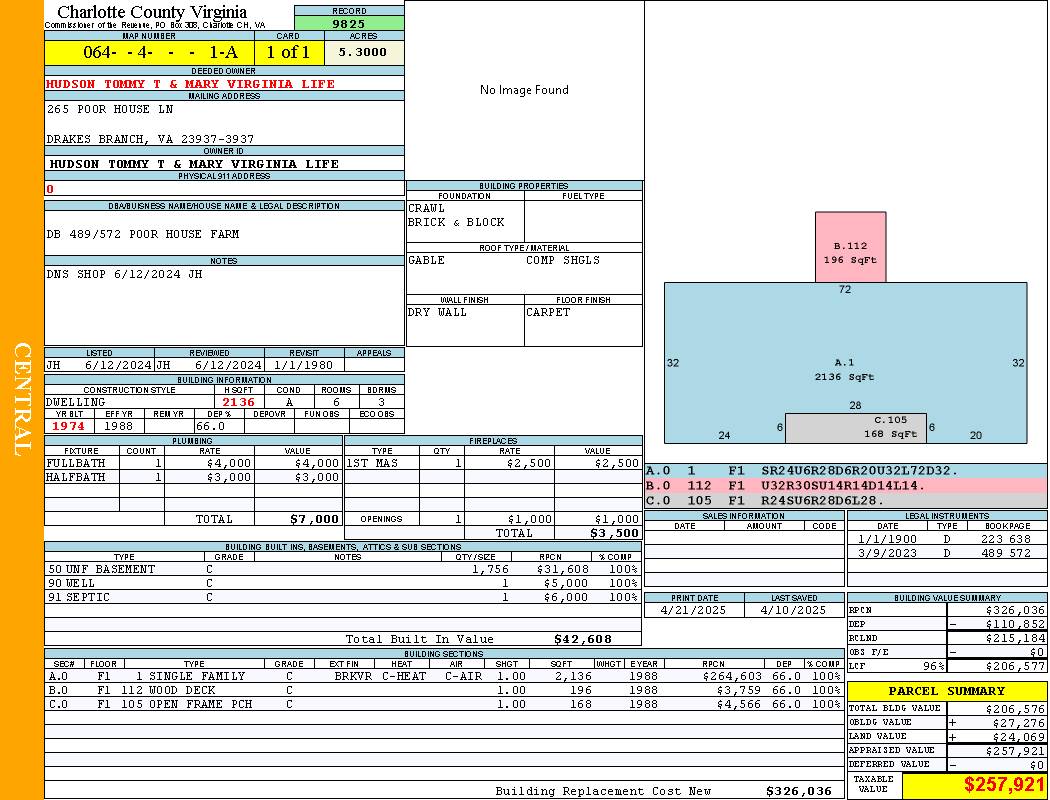
Task: Select year built 1974
Action: click(68, 426)
